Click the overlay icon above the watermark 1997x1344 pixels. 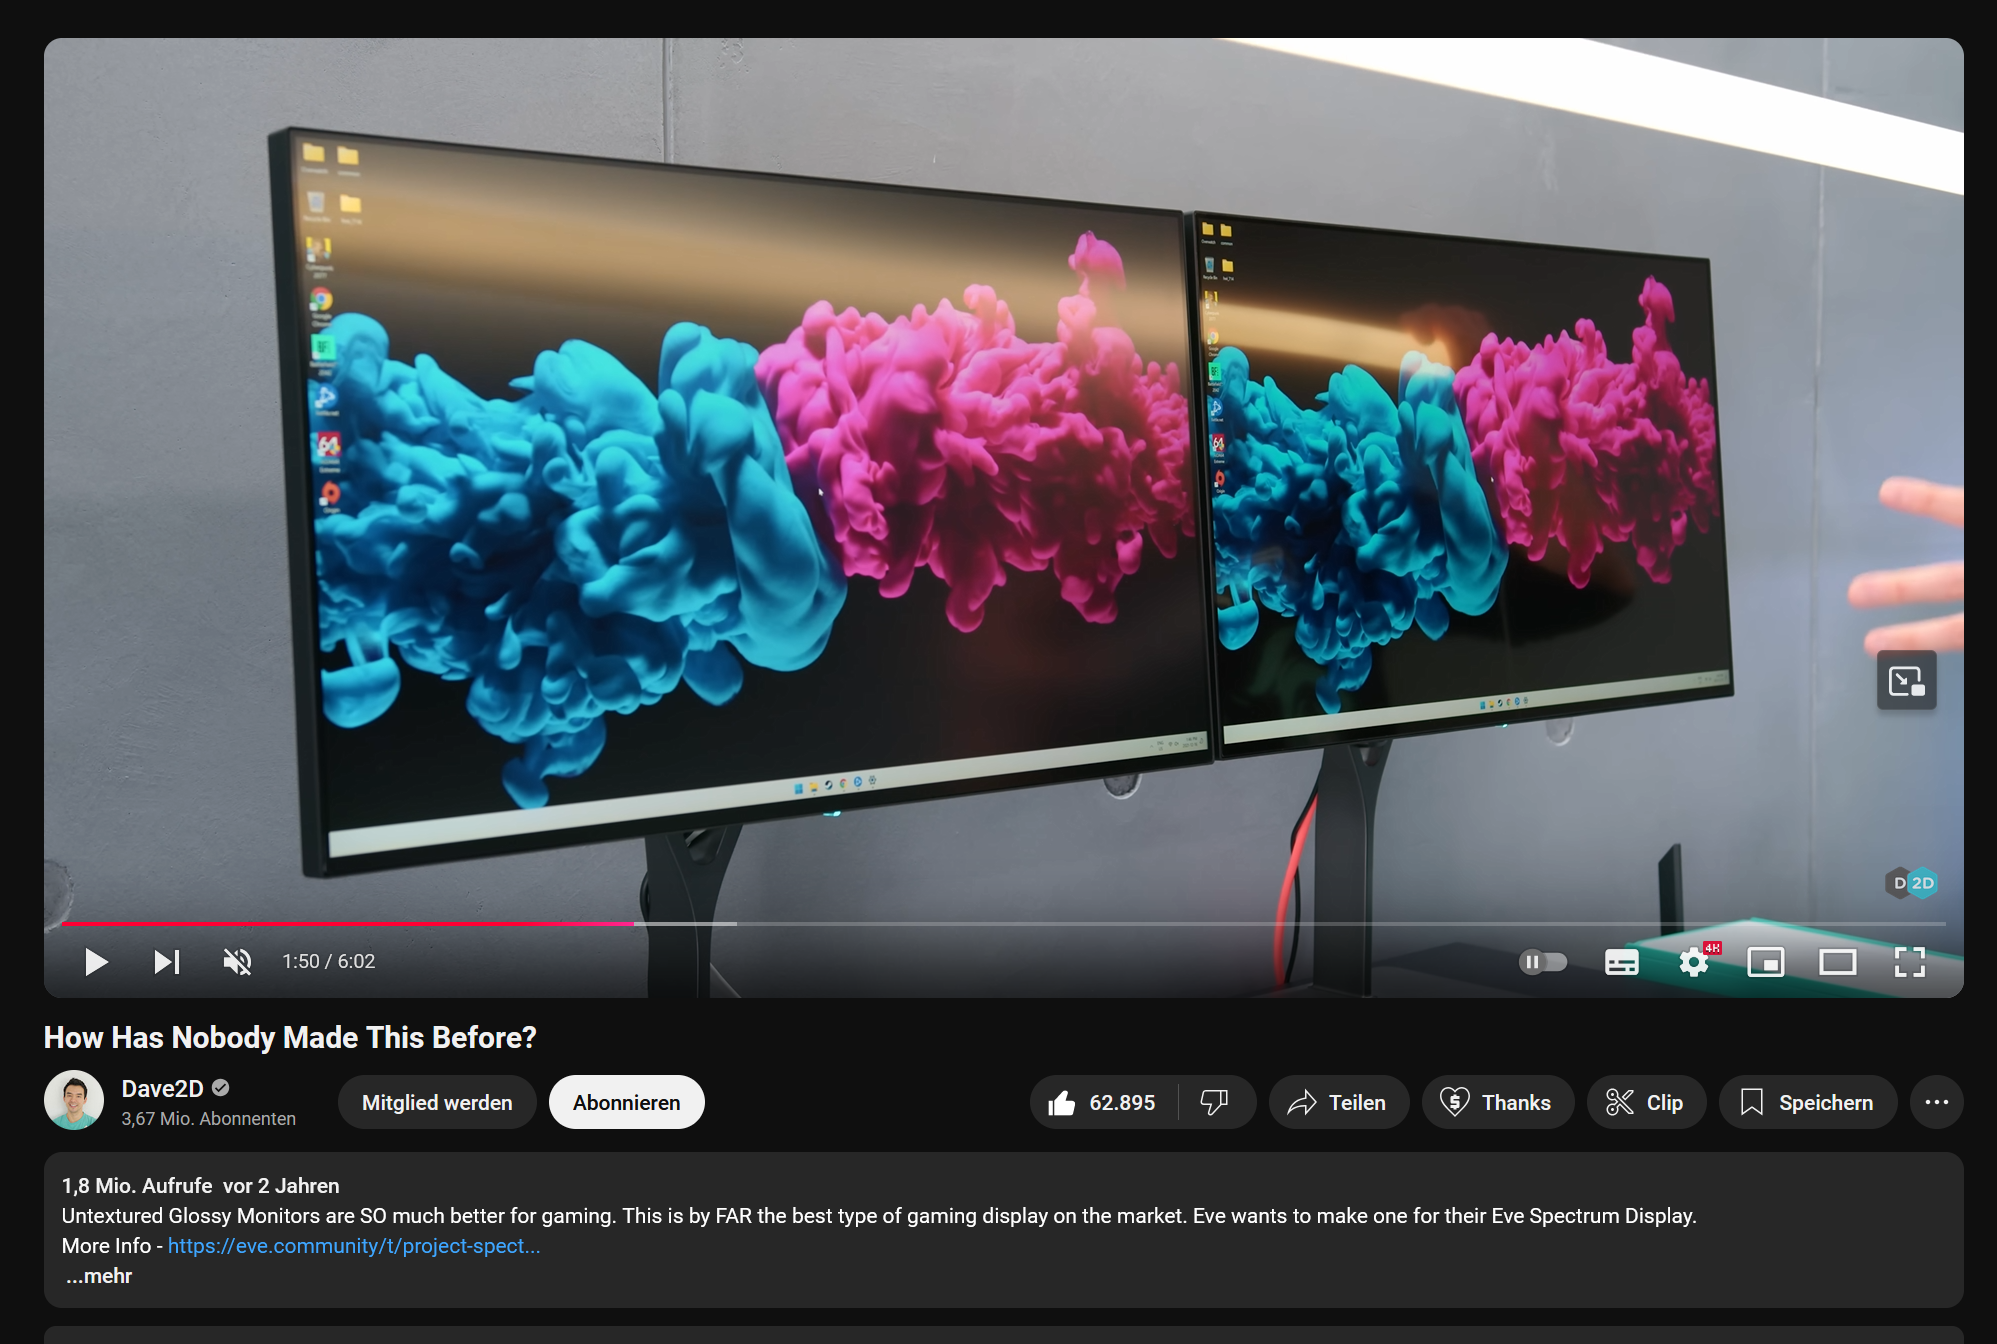click(1906, 681)
